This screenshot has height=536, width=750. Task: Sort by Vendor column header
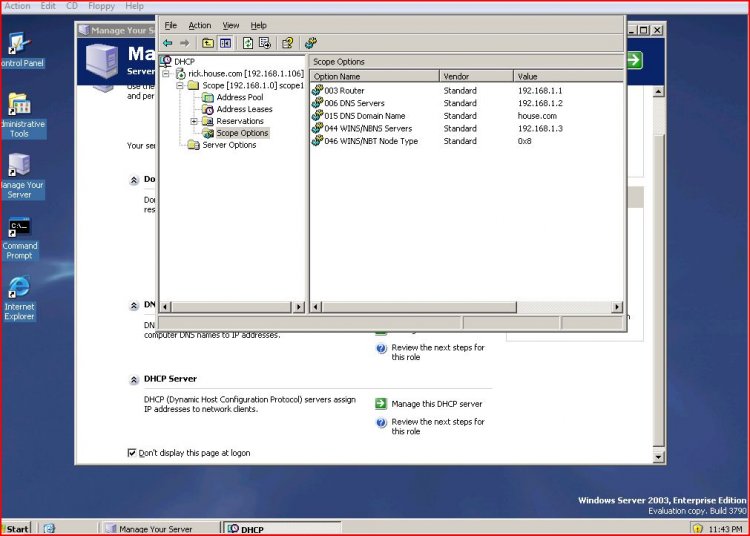476,77
